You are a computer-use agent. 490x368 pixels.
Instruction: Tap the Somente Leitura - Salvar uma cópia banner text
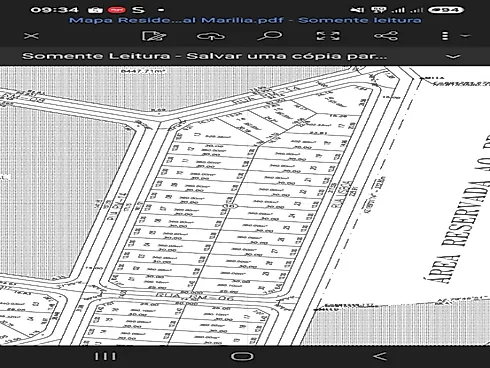coord(204,56)
